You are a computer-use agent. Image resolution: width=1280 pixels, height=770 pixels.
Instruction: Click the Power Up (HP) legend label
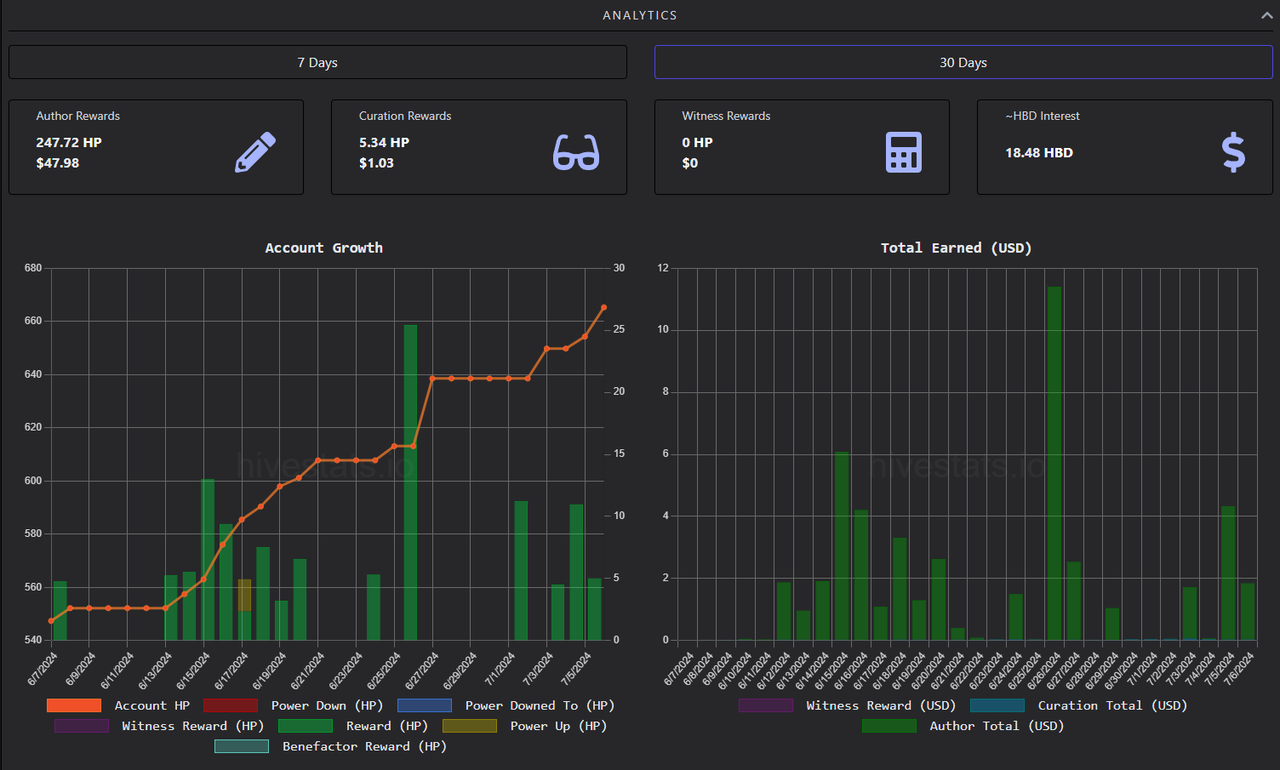[x=559, y=726]
